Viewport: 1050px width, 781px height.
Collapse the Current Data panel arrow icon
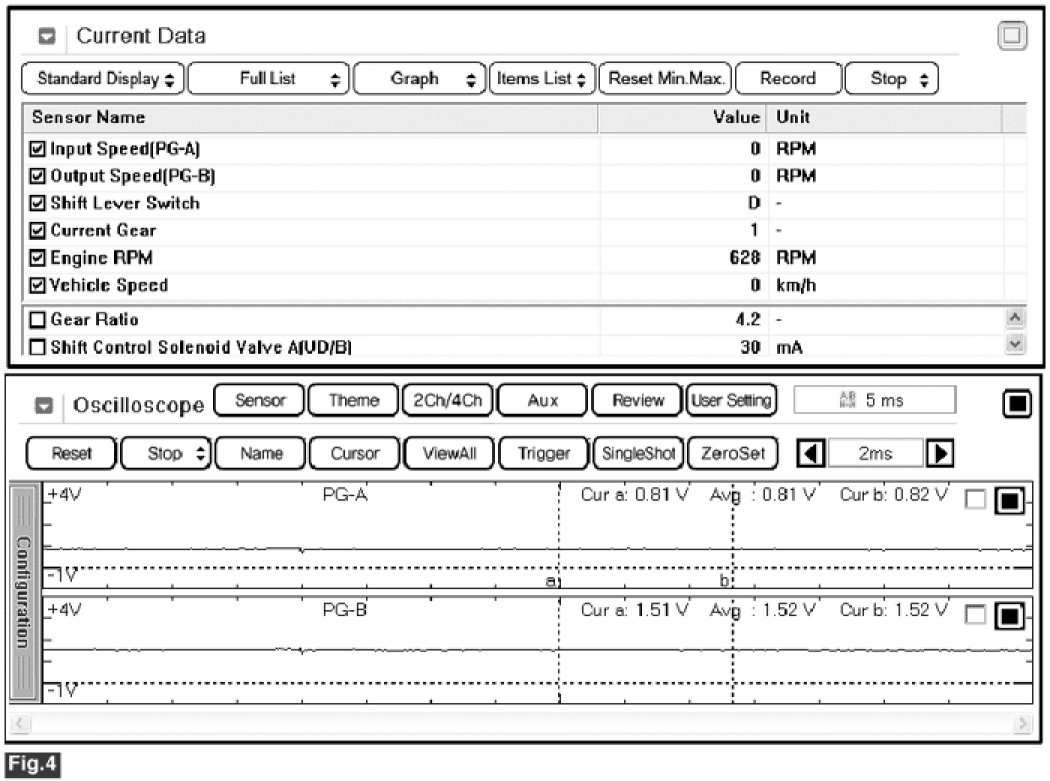click(x=46, y=38)
